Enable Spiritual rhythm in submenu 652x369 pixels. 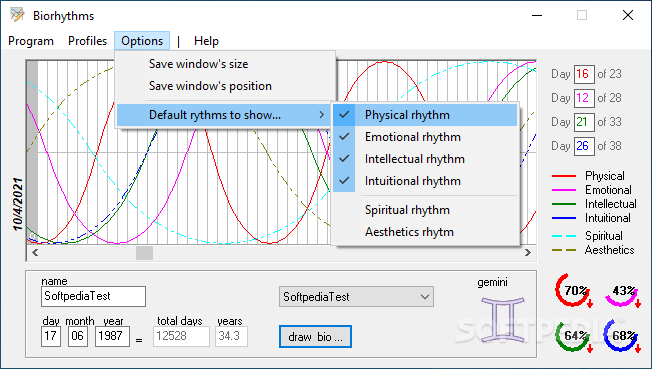[x=425, y=210]
